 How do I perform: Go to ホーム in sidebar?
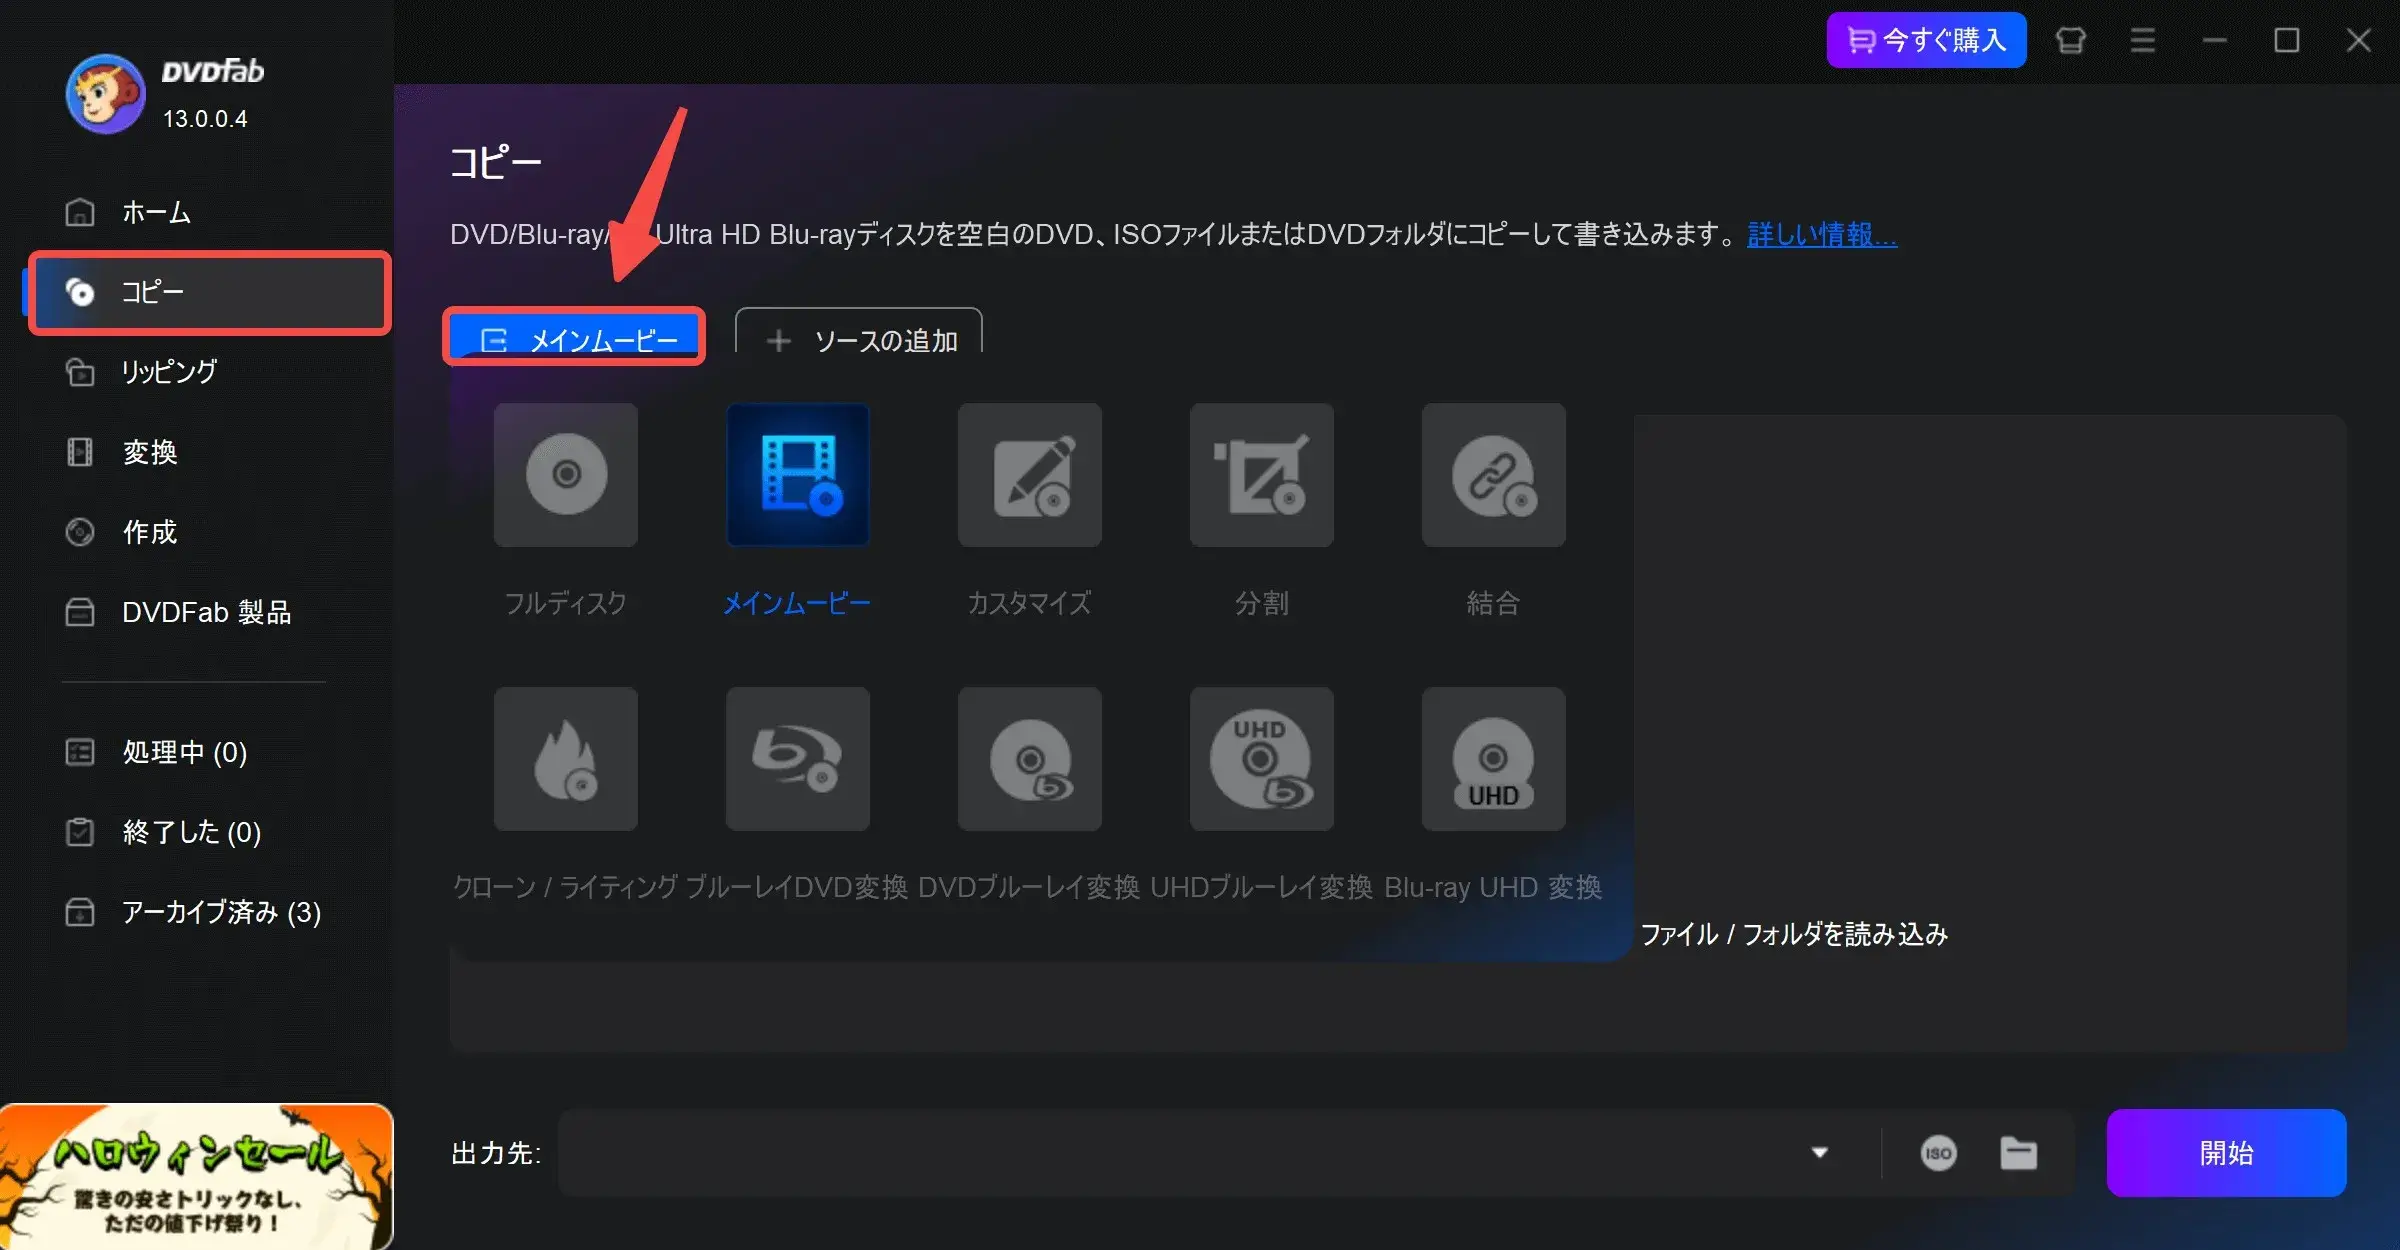click(208, 212)
